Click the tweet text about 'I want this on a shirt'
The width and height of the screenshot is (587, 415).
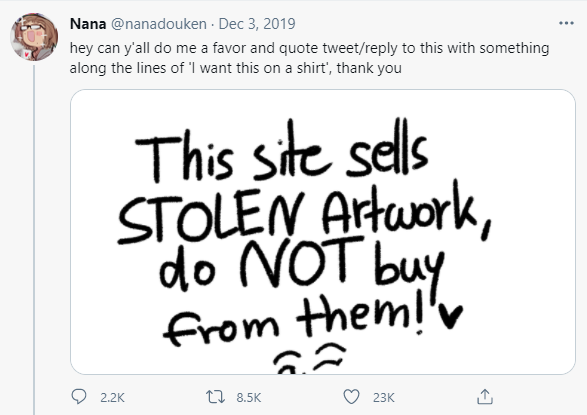[309, 58]
